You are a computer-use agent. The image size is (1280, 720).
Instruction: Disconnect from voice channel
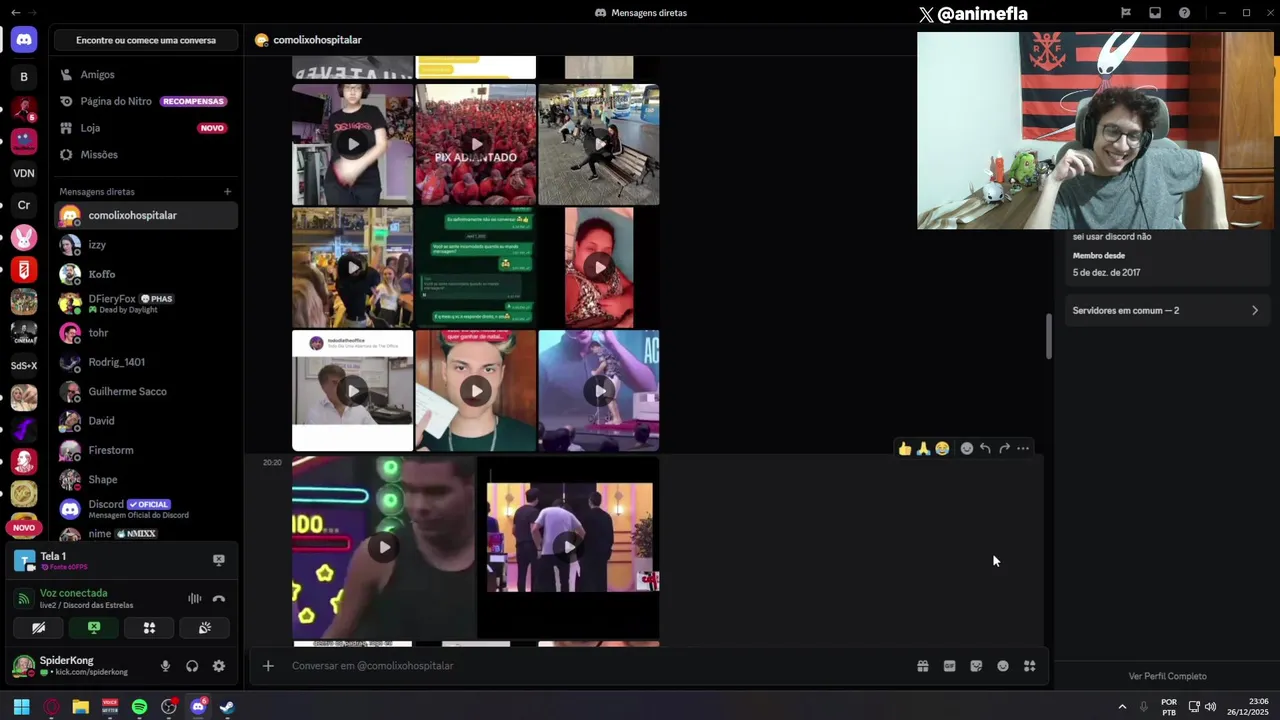point(219,598)
